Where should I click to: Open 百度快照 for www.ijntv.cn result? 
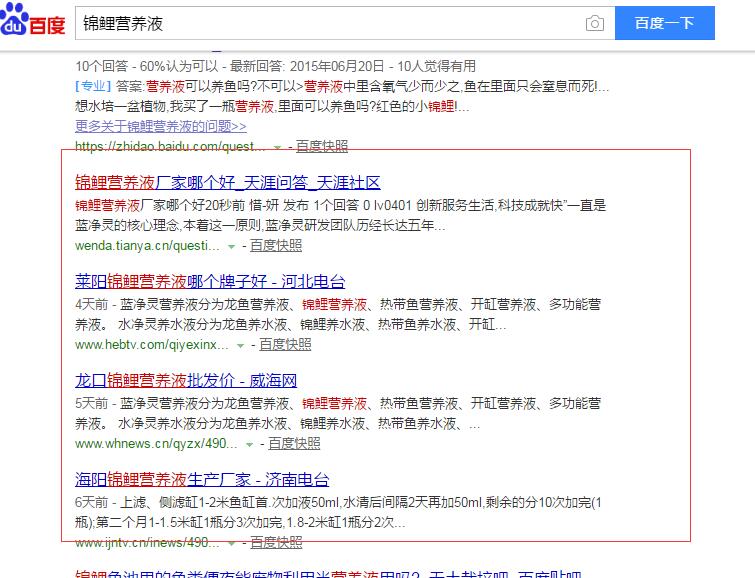tap(276, 542)
